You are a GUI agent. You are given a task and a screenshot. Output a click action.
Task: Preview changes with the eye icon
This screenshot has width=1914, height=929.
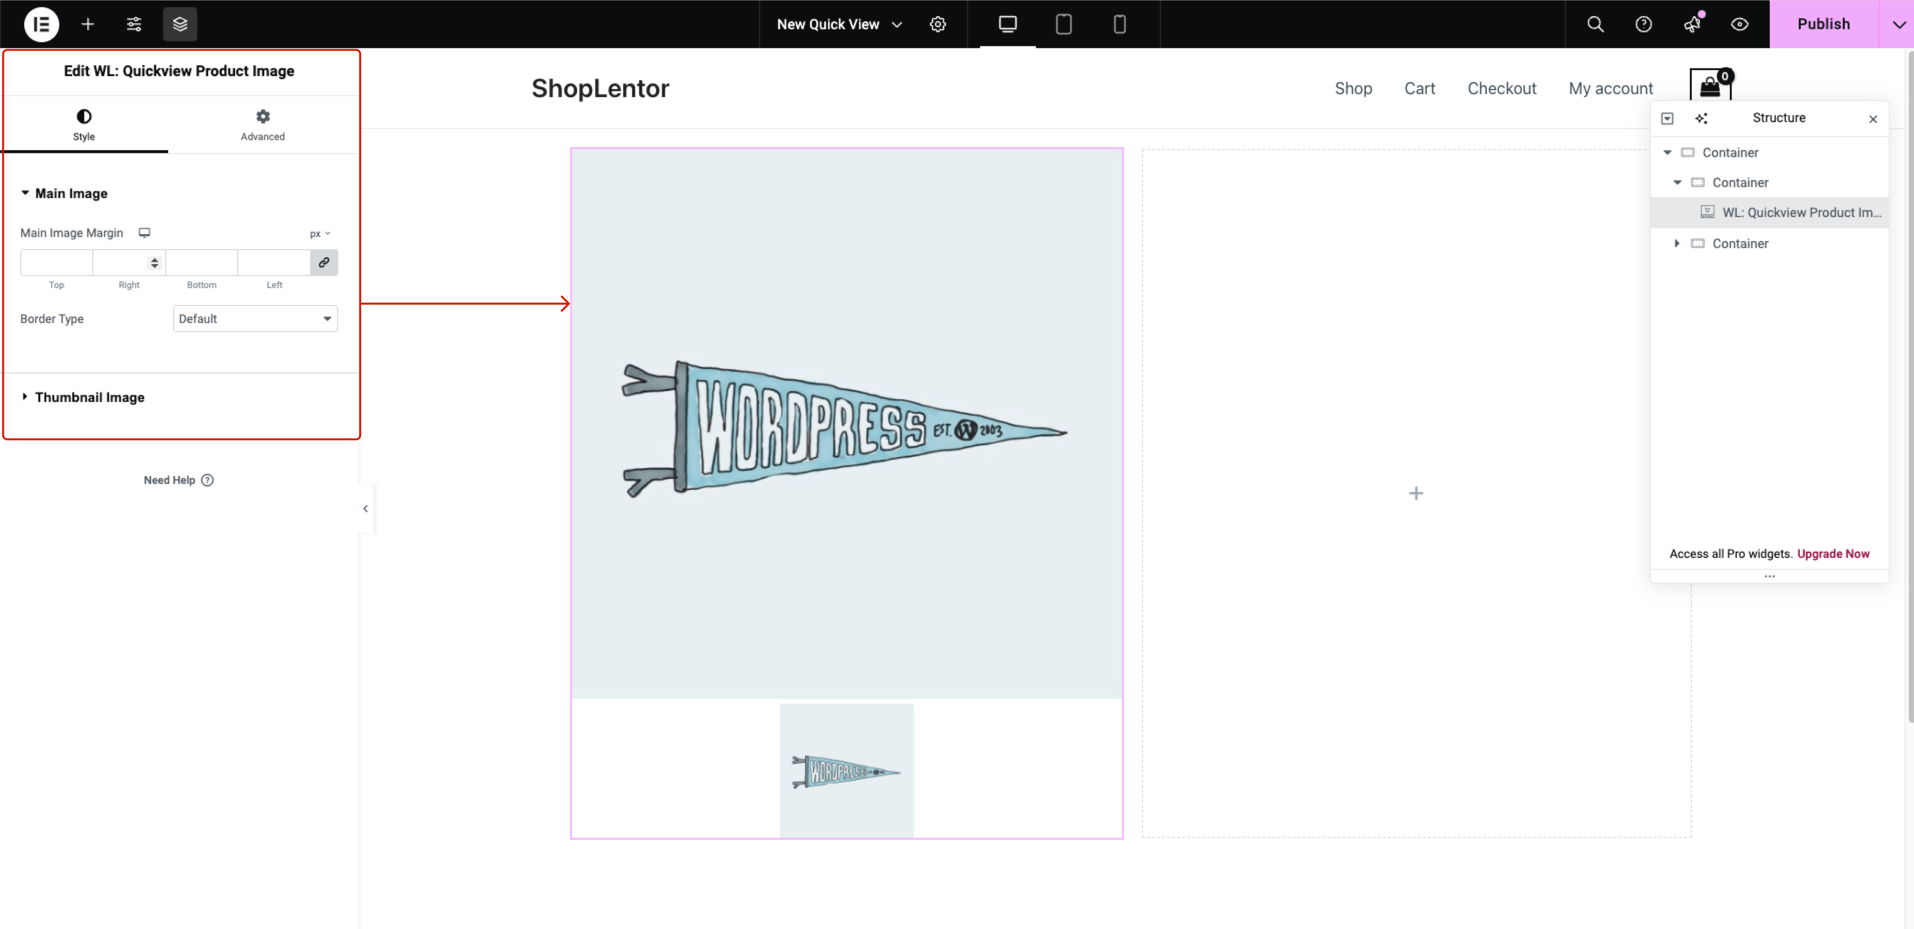(x=1739, y=24)
